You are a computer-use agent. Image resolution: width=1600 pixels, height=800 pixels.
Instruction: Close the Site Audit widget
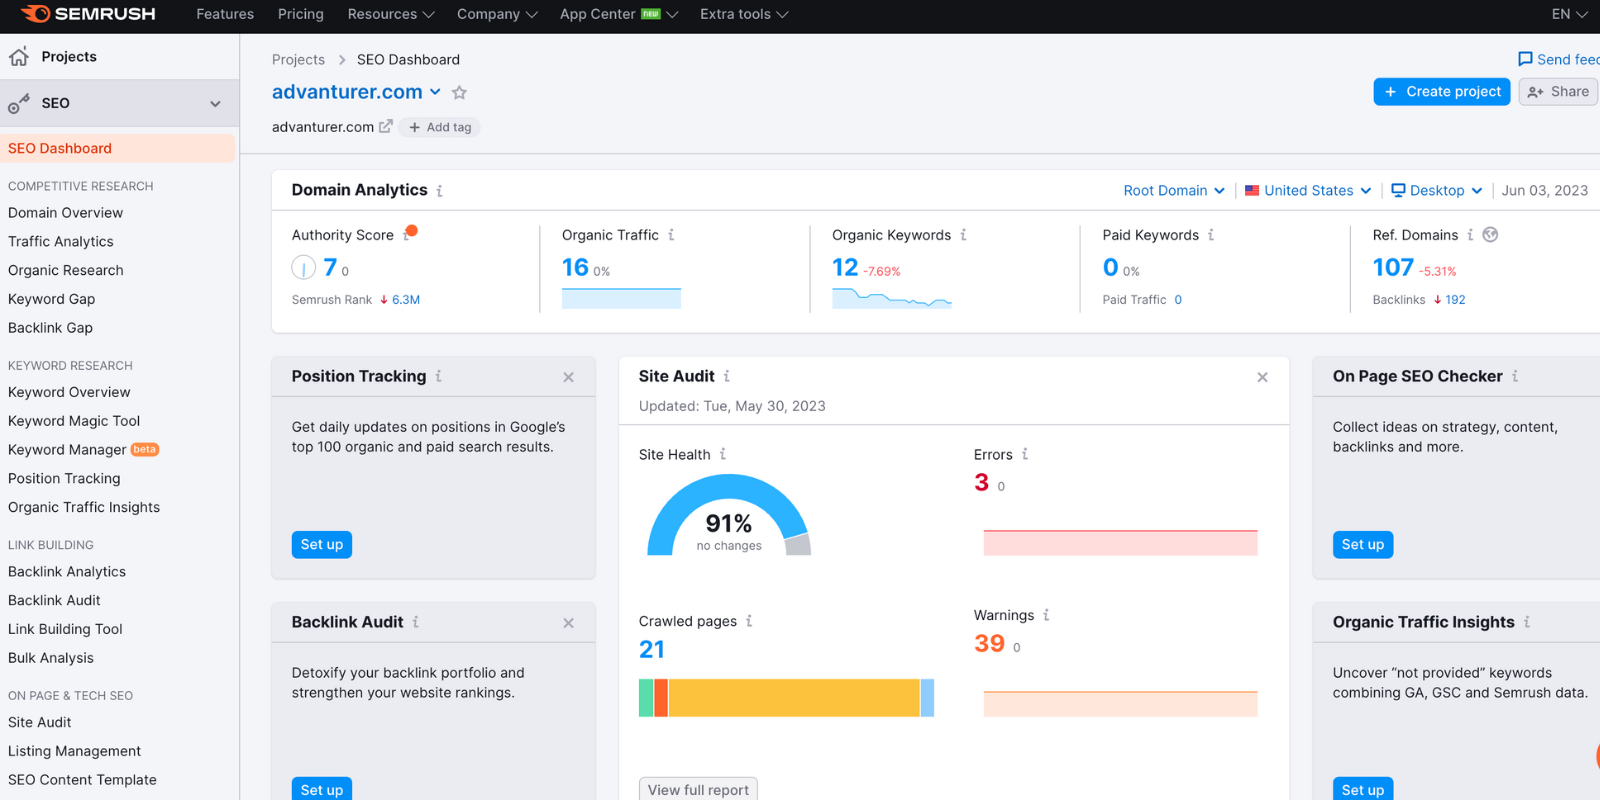coord(1262,377)
